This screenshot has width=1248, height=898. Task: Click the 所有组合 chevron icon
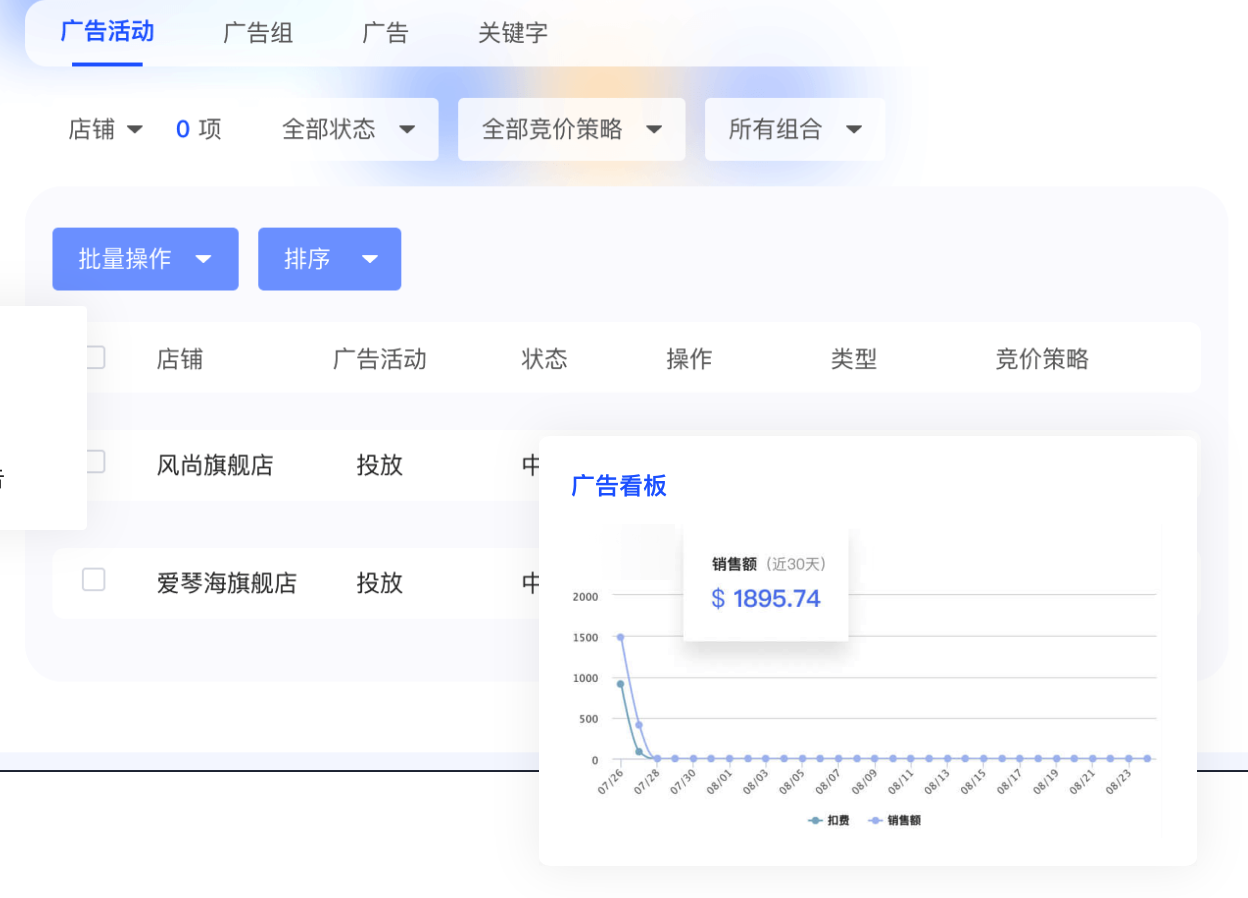point(855,129)
